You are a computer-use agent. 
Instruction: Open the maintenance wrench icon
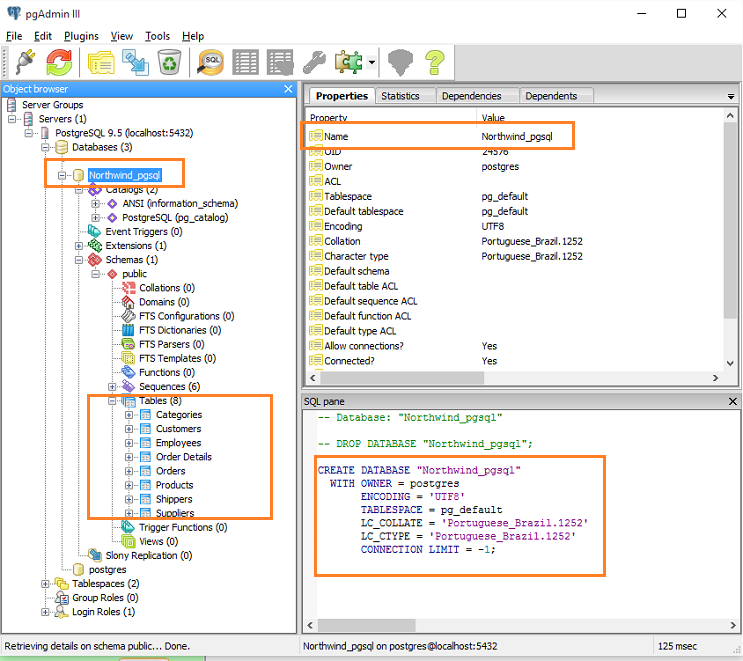pos(314,62)
